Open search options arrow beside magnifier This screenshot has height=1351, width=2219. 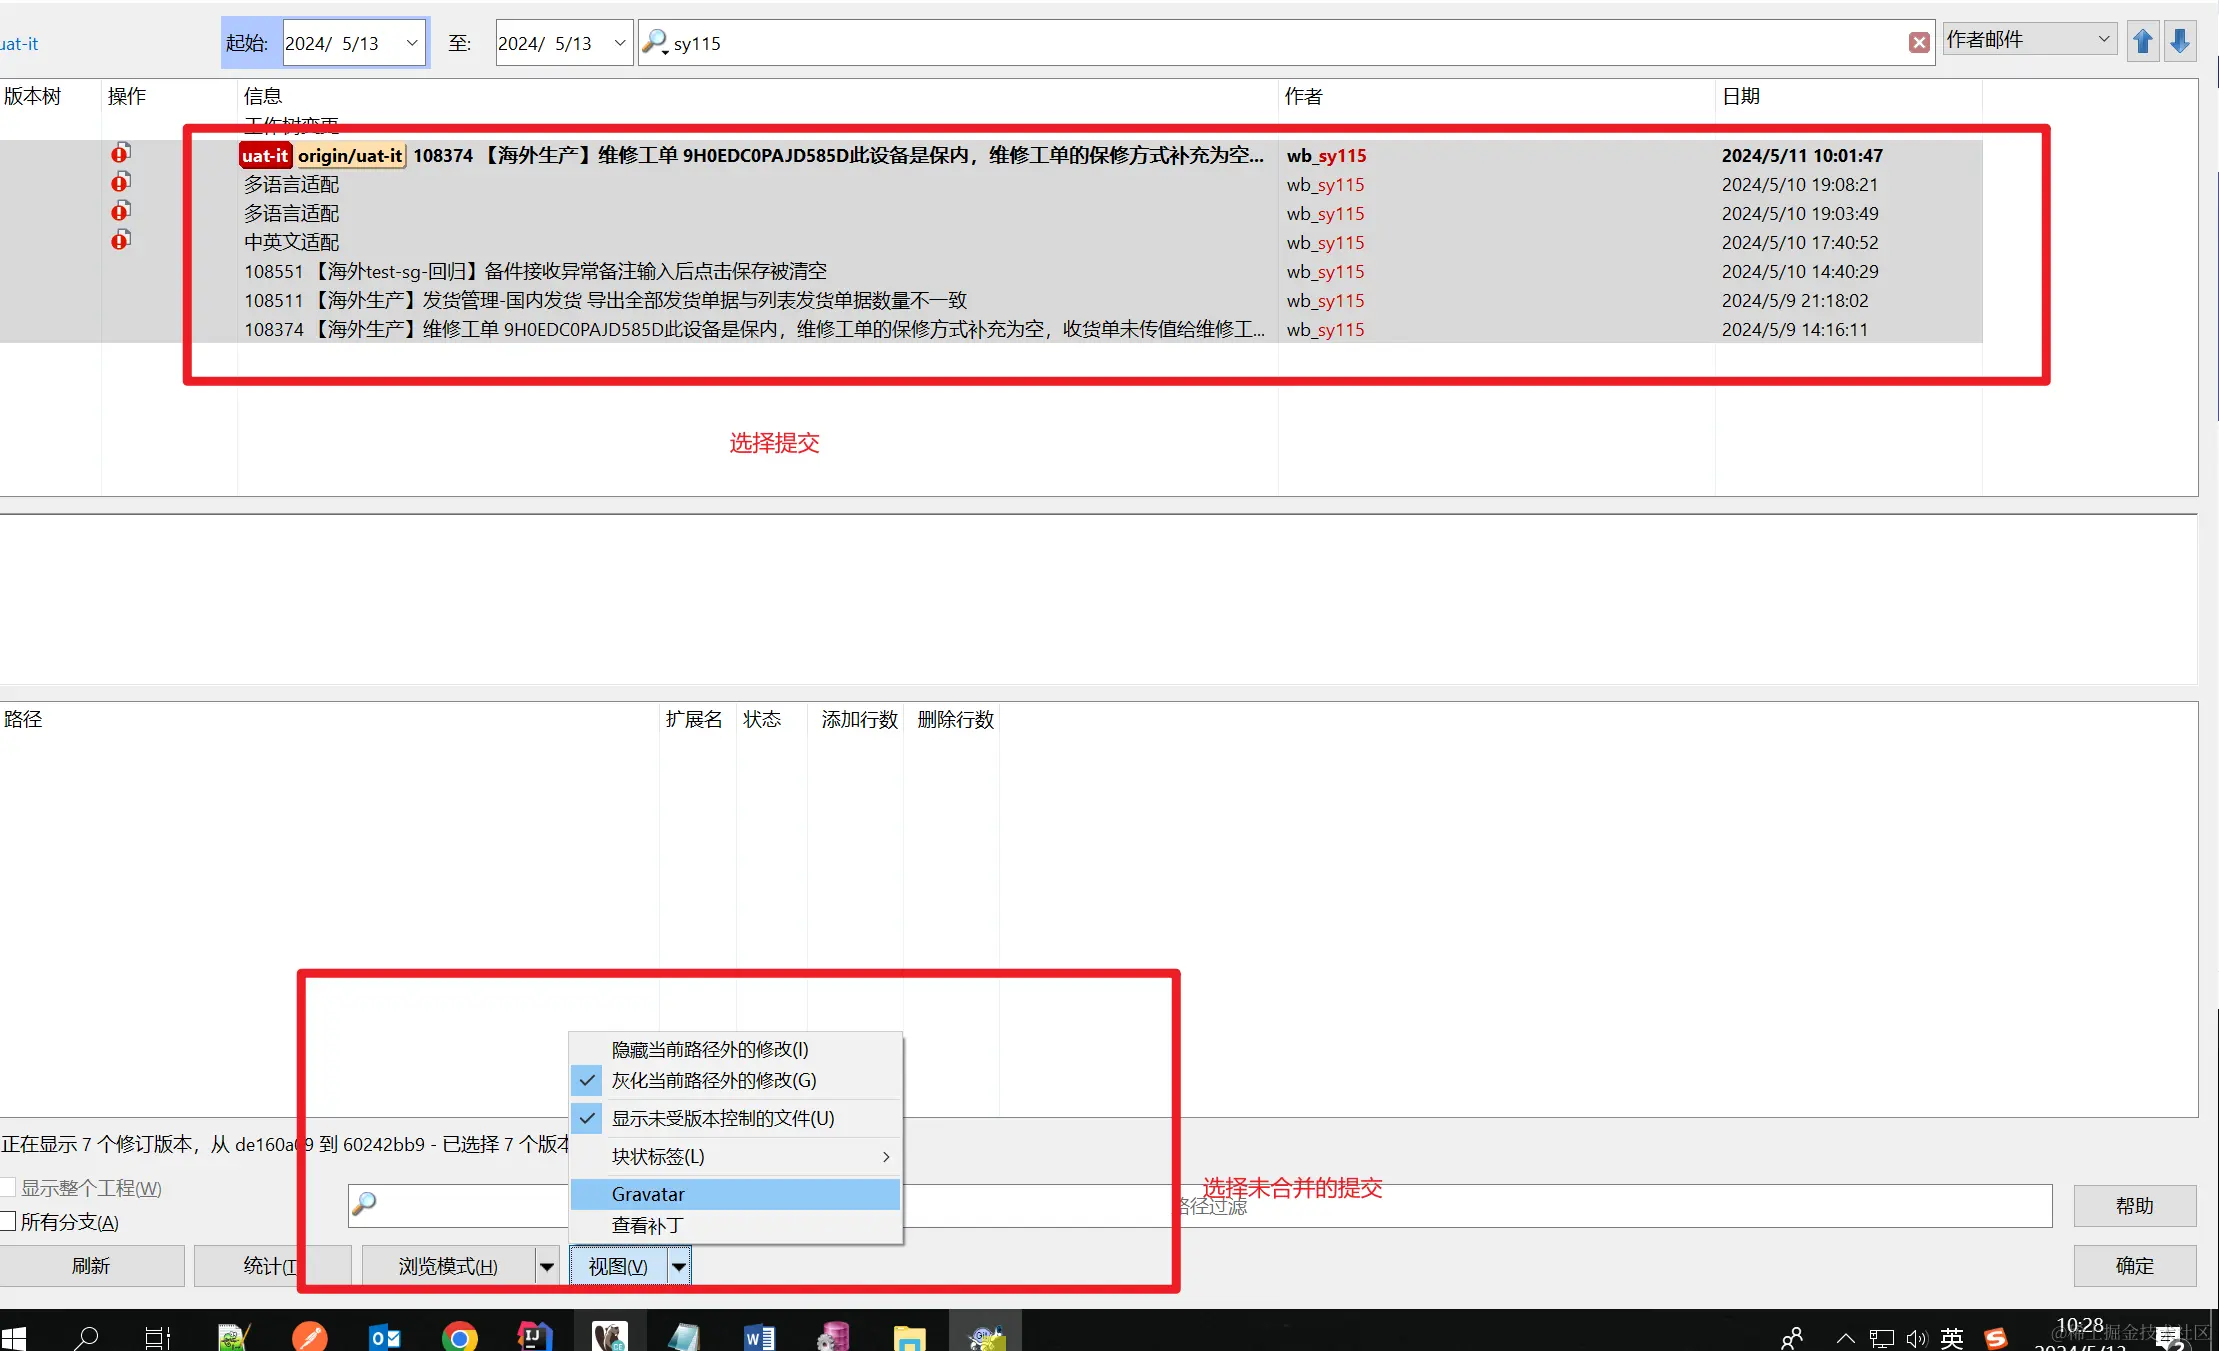coord(665,51)
